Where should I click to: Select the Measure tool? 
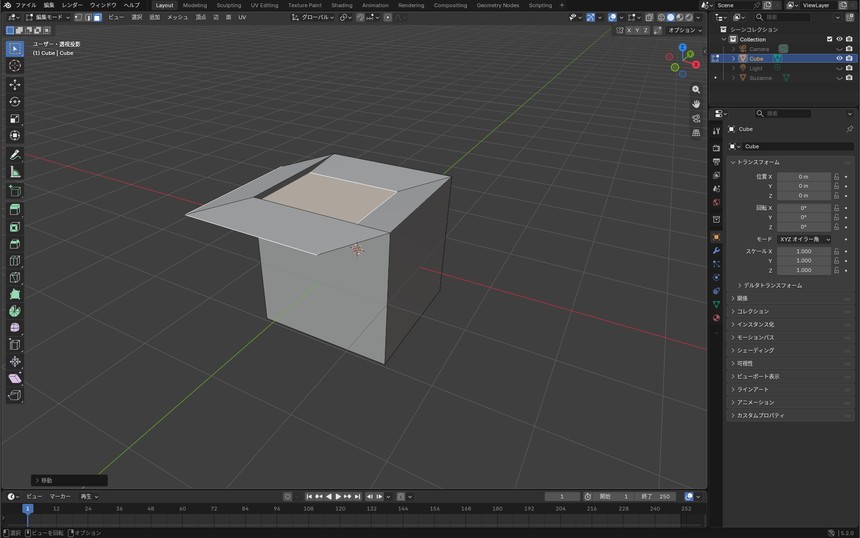tap(15, 172)
